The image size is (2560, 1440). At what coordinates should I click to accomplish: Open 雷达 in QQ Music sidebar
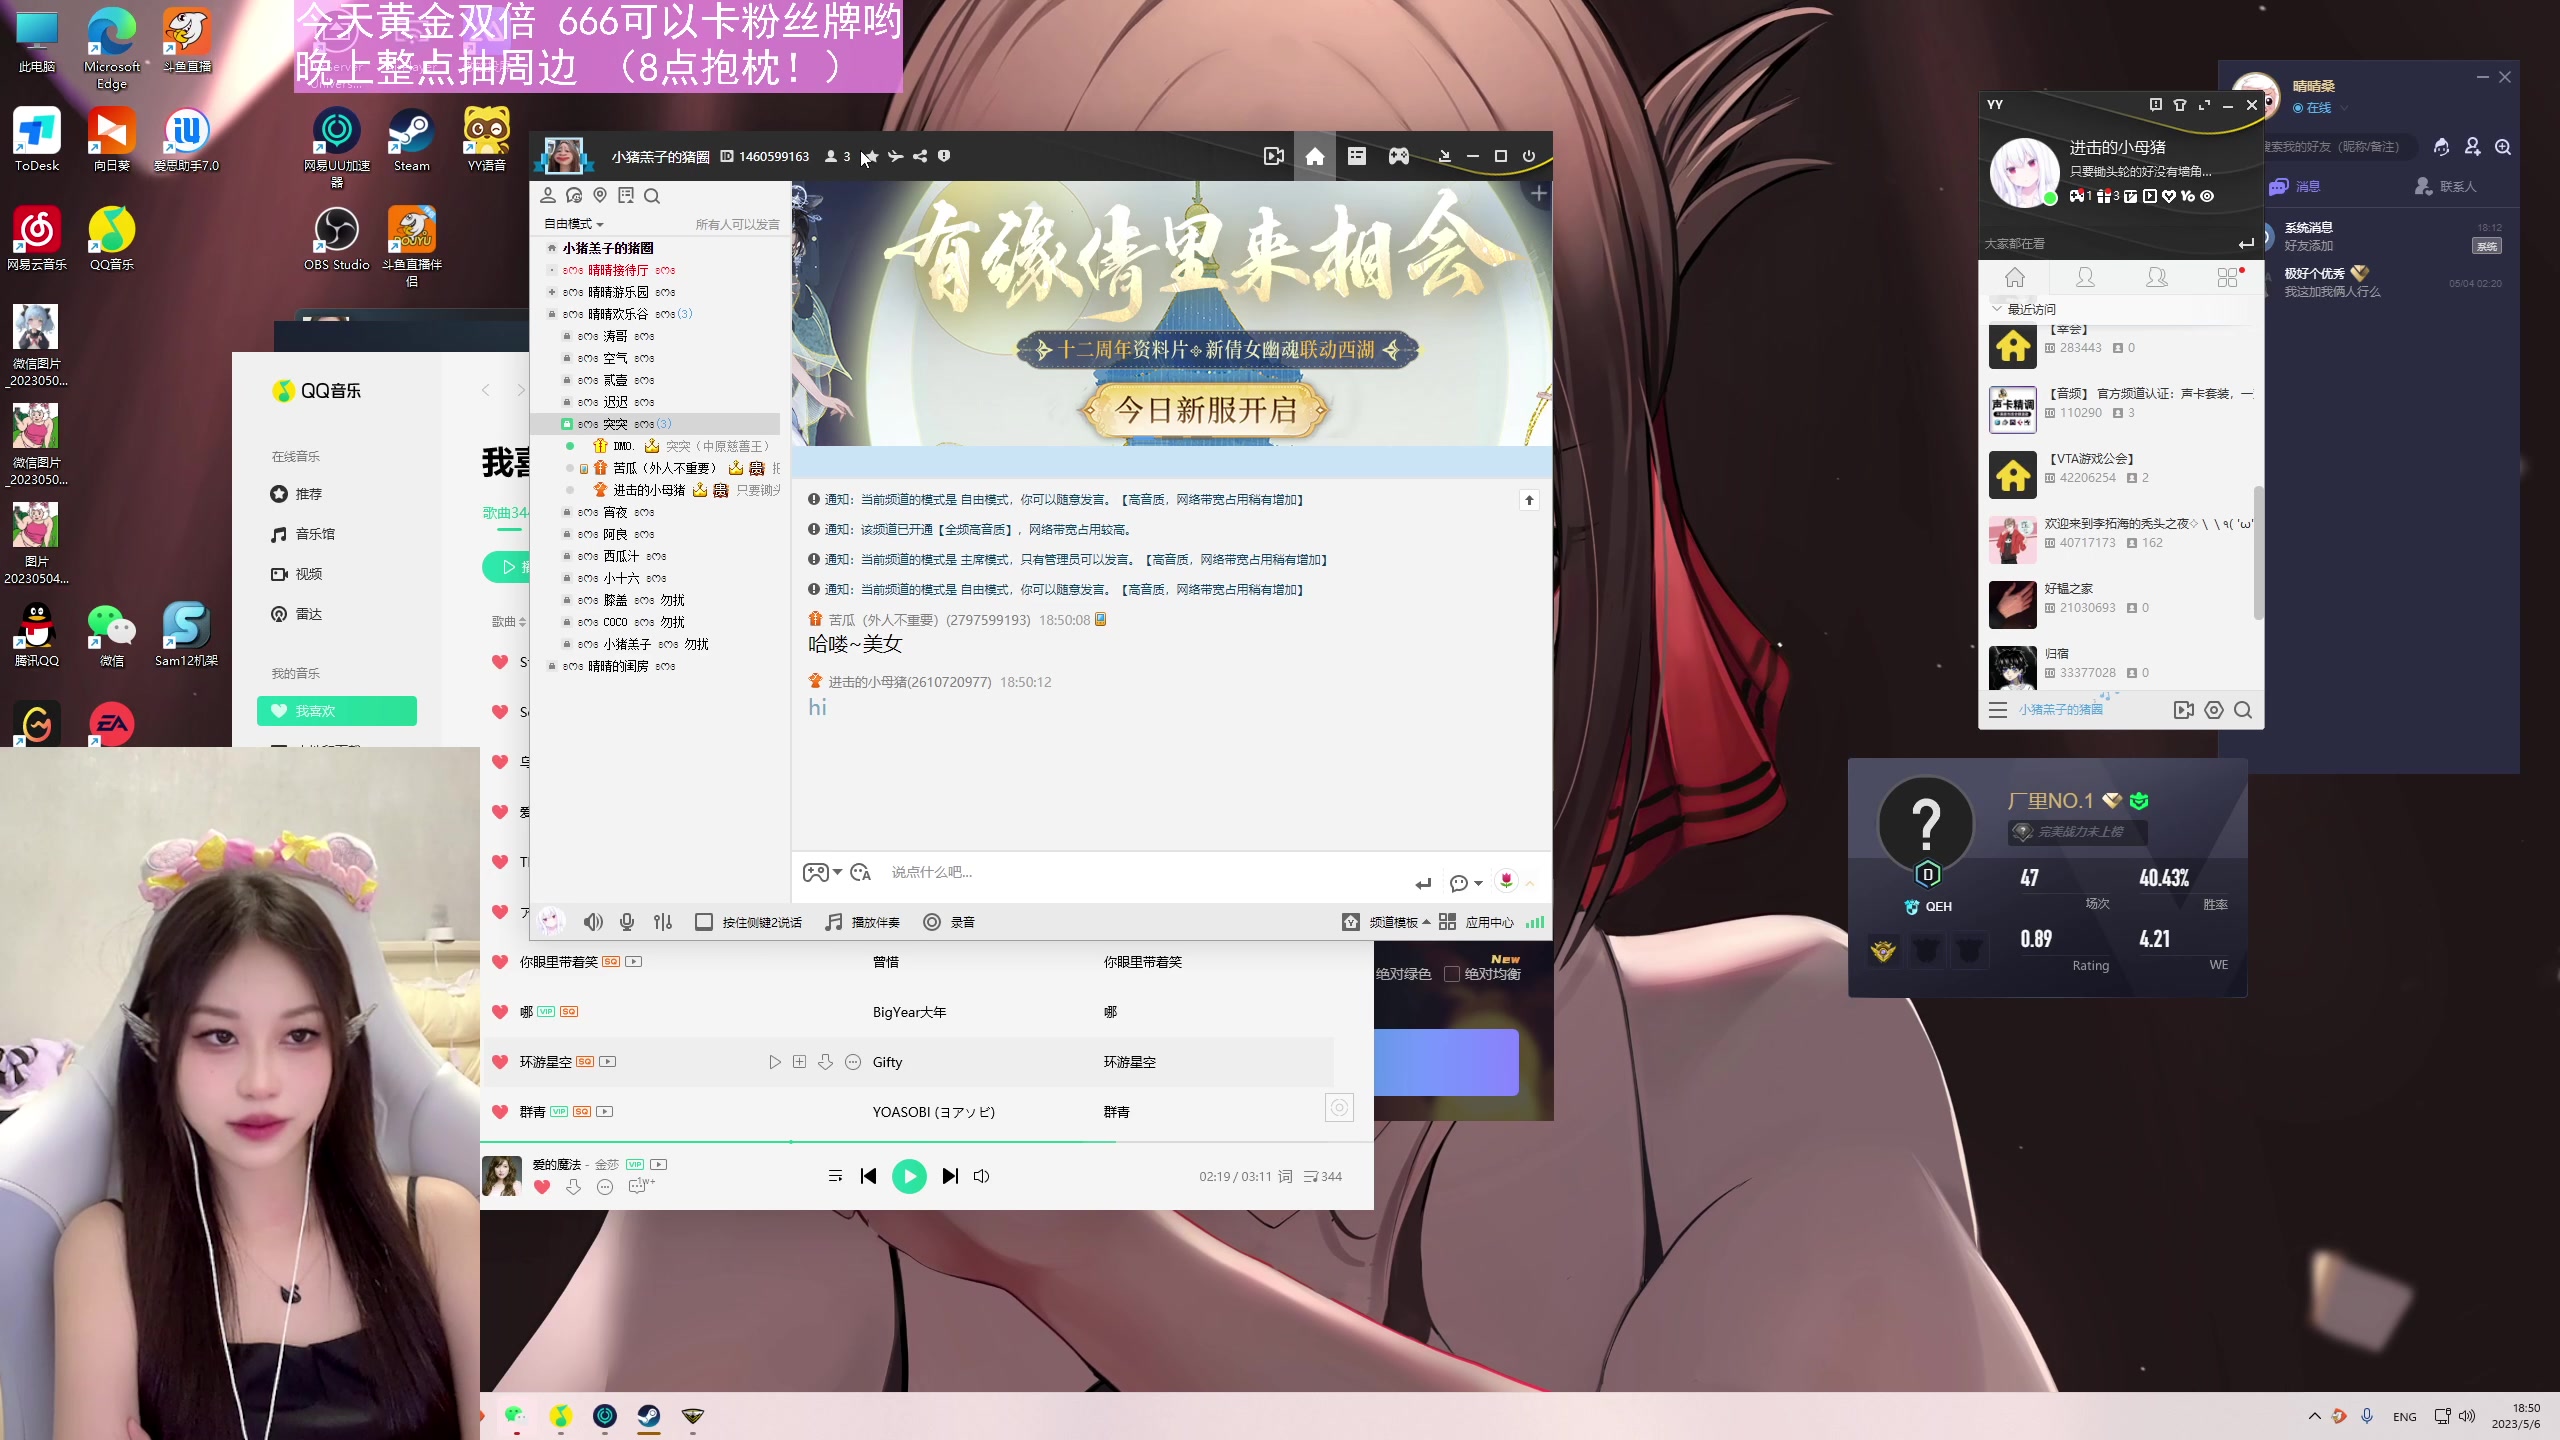coord(297,614)
